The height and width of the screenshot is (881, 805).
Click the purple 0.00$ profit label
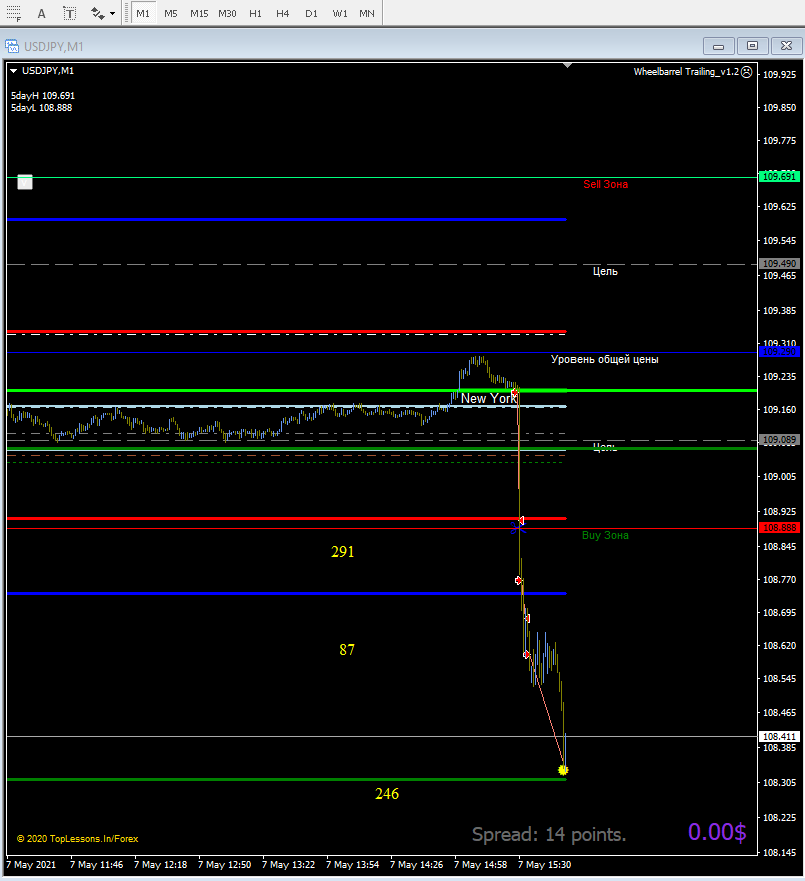(717, 833)
